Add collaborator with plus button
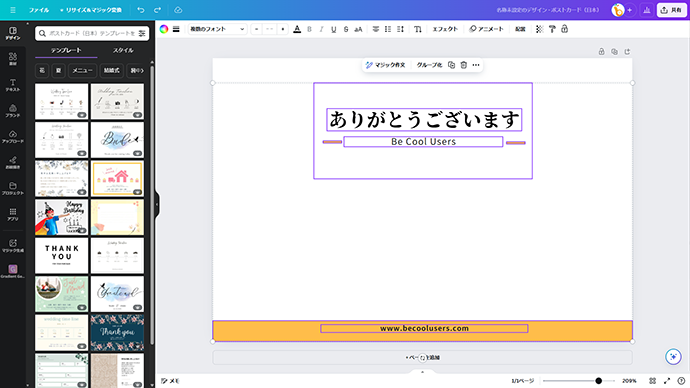The width and height of the screenshot is (690, 388). click(630, 10)
